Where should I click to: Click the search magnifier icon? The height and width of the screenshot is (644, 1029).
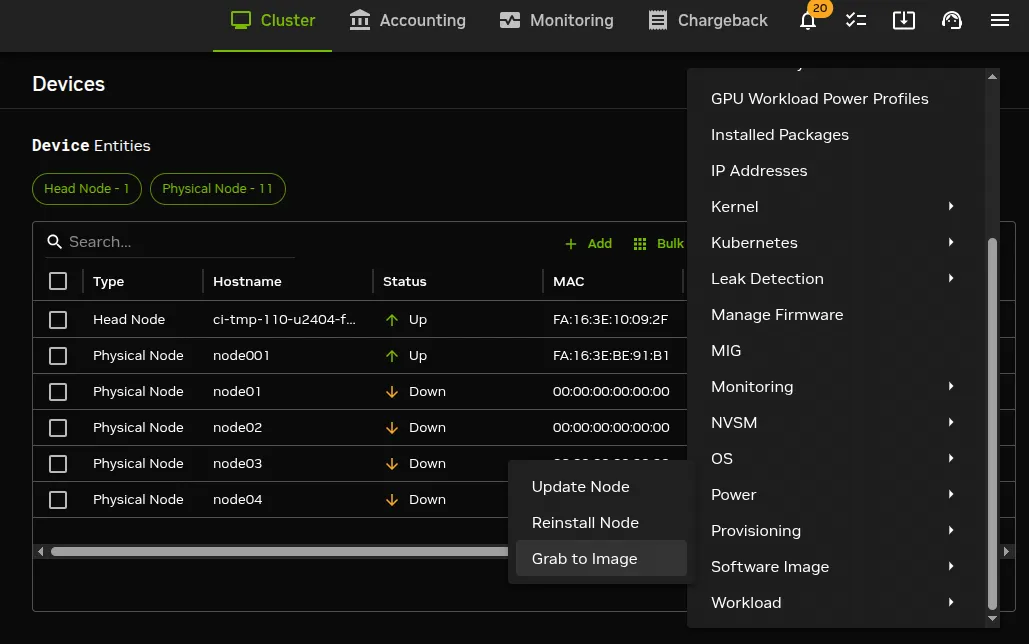click(54, 242)
